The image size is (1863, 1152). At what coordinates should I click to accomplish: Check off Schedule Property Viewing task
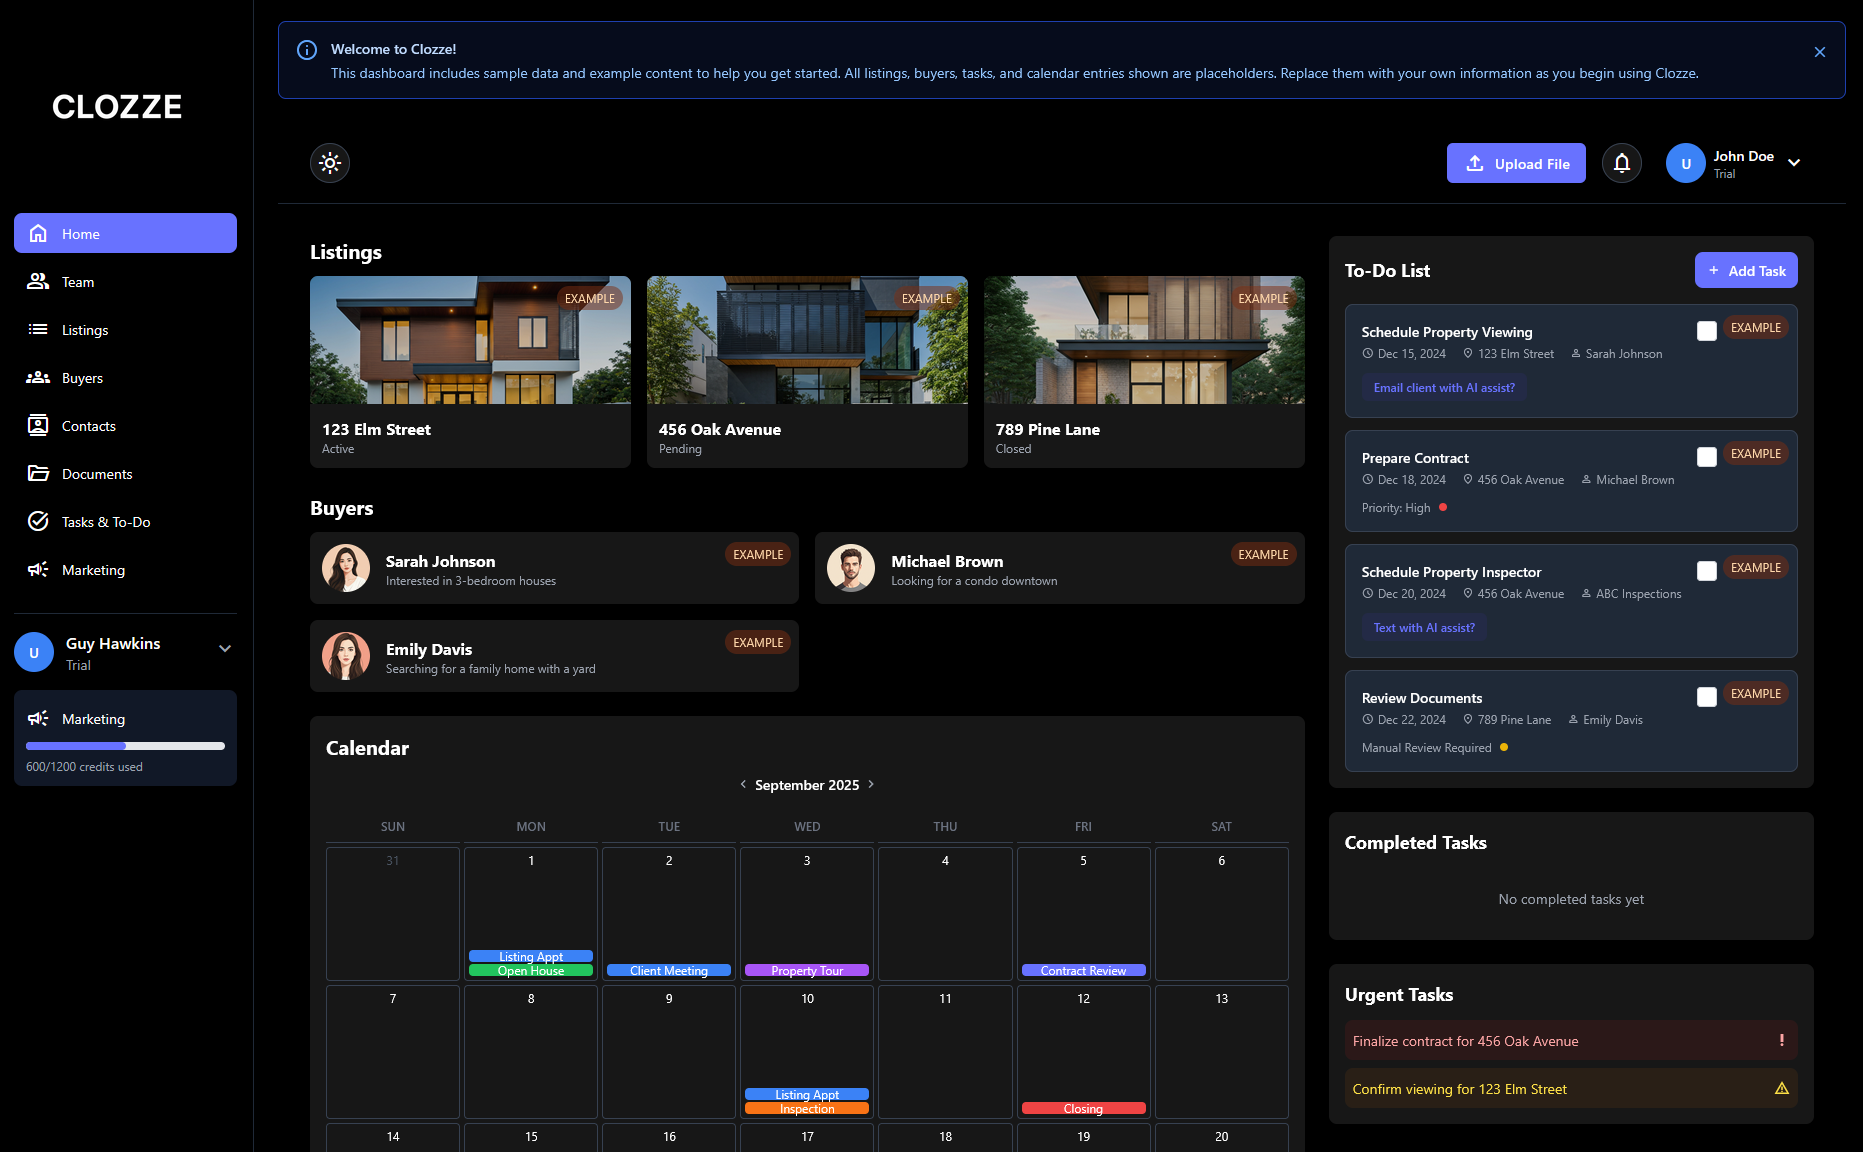pyautogui.click(x=1707, y=331)
